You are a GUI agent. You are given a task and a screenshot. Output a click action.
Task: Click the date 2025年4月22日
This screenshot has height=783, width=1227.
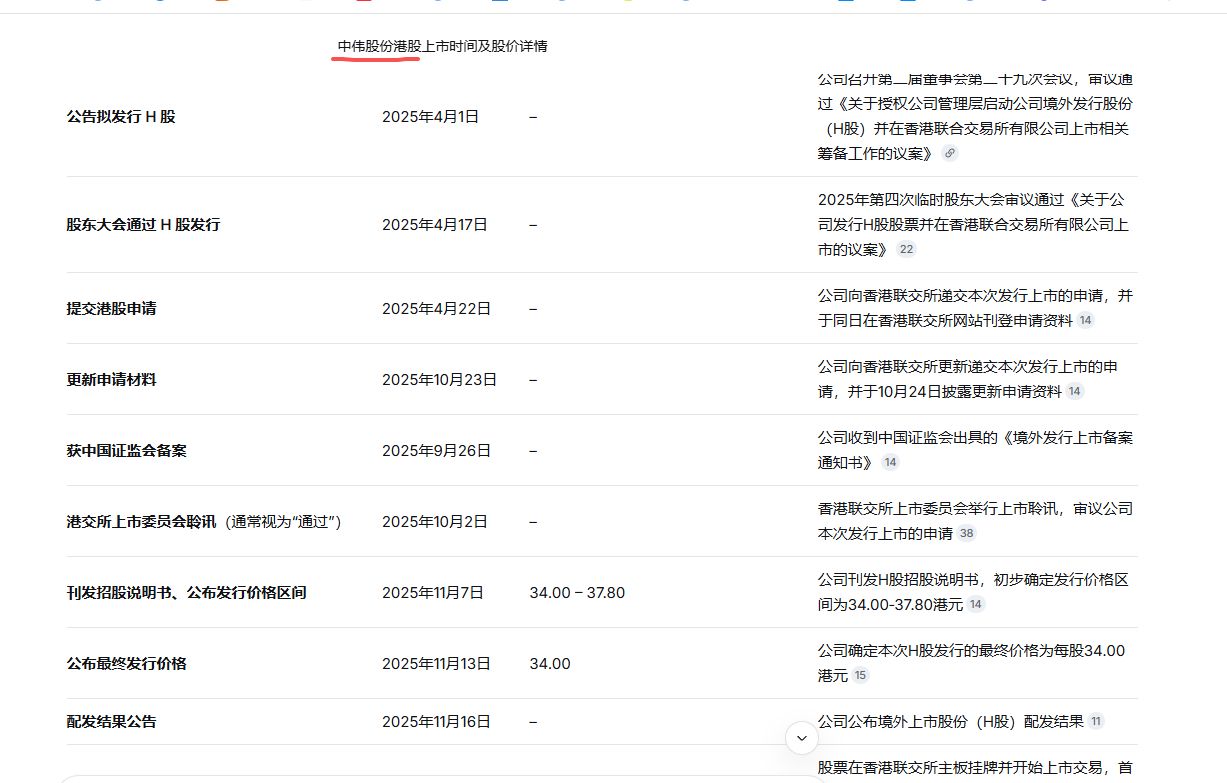coord(436,308)
